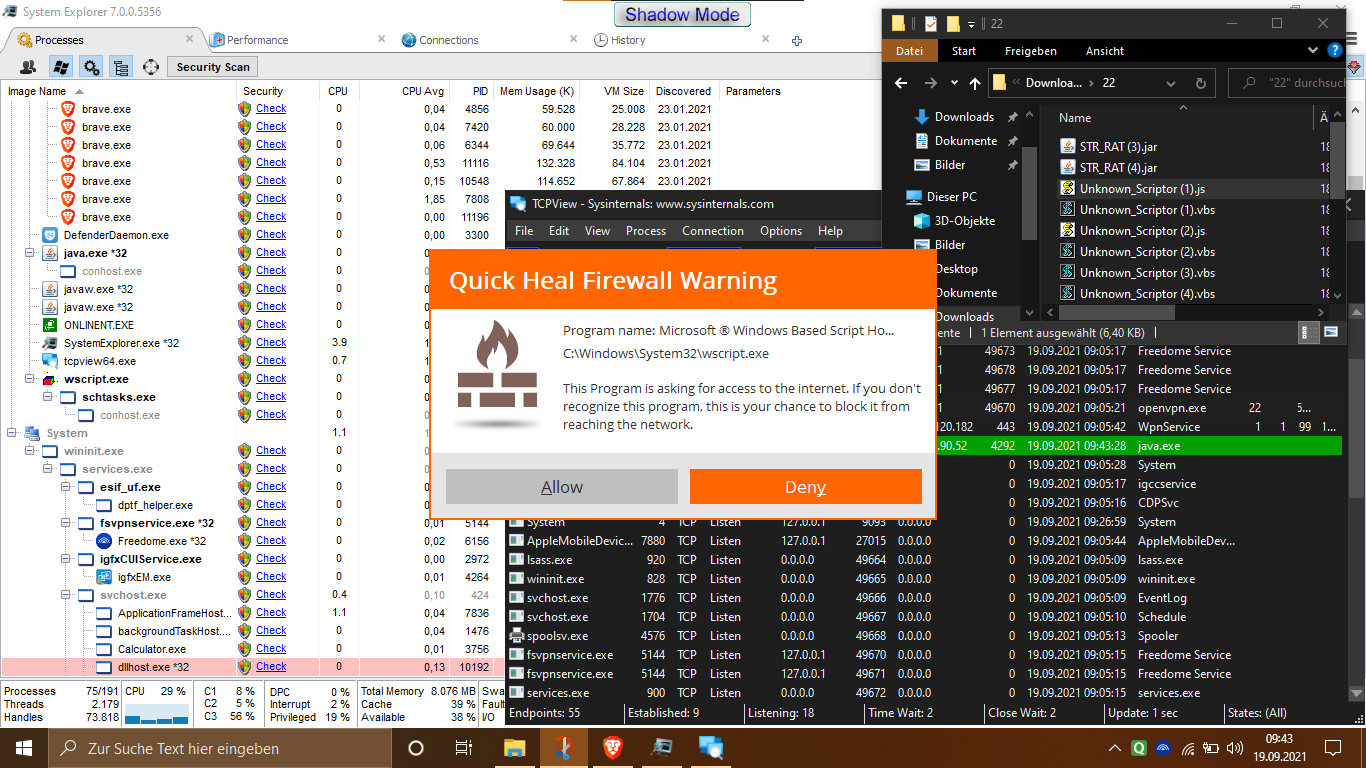Collapse the igfxCUIService.exe branch
This screenshot has width=1366, height=768.
coord(65,559)
